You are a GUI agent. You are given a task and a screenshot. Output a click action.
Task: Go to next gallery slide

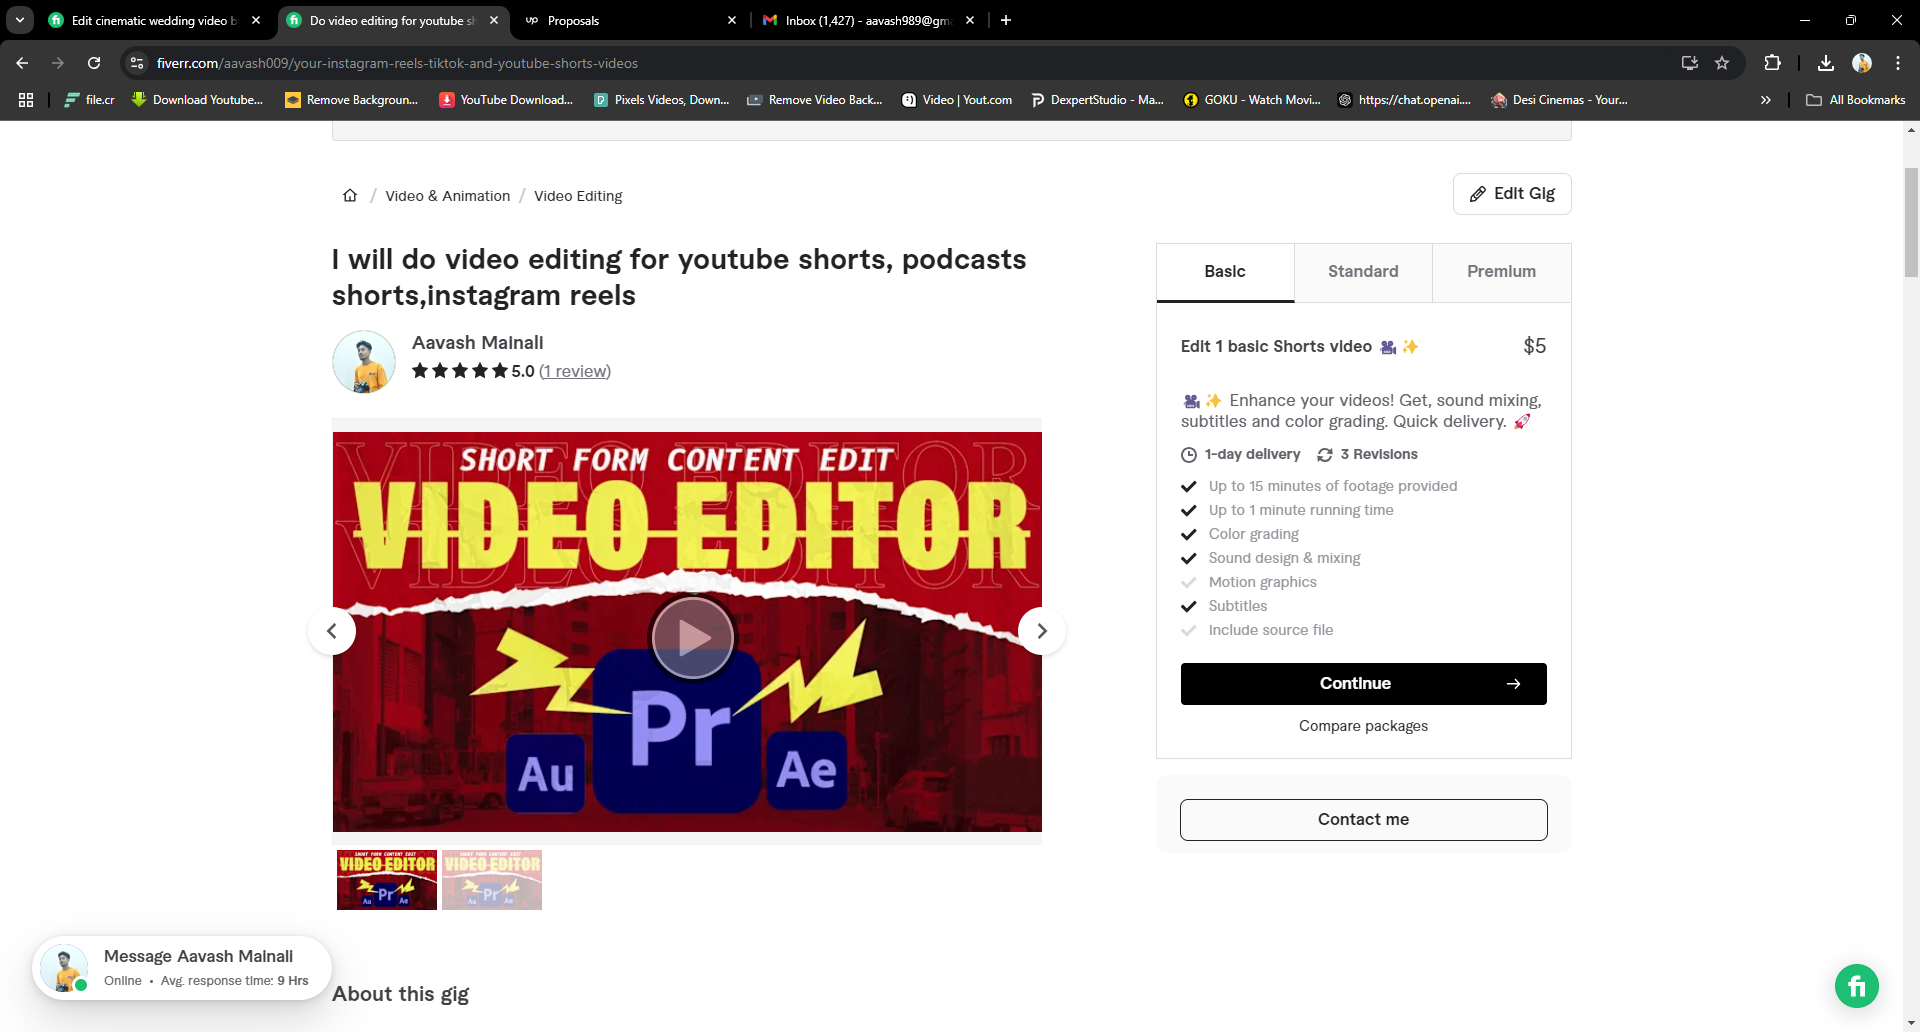point(1042,631)
